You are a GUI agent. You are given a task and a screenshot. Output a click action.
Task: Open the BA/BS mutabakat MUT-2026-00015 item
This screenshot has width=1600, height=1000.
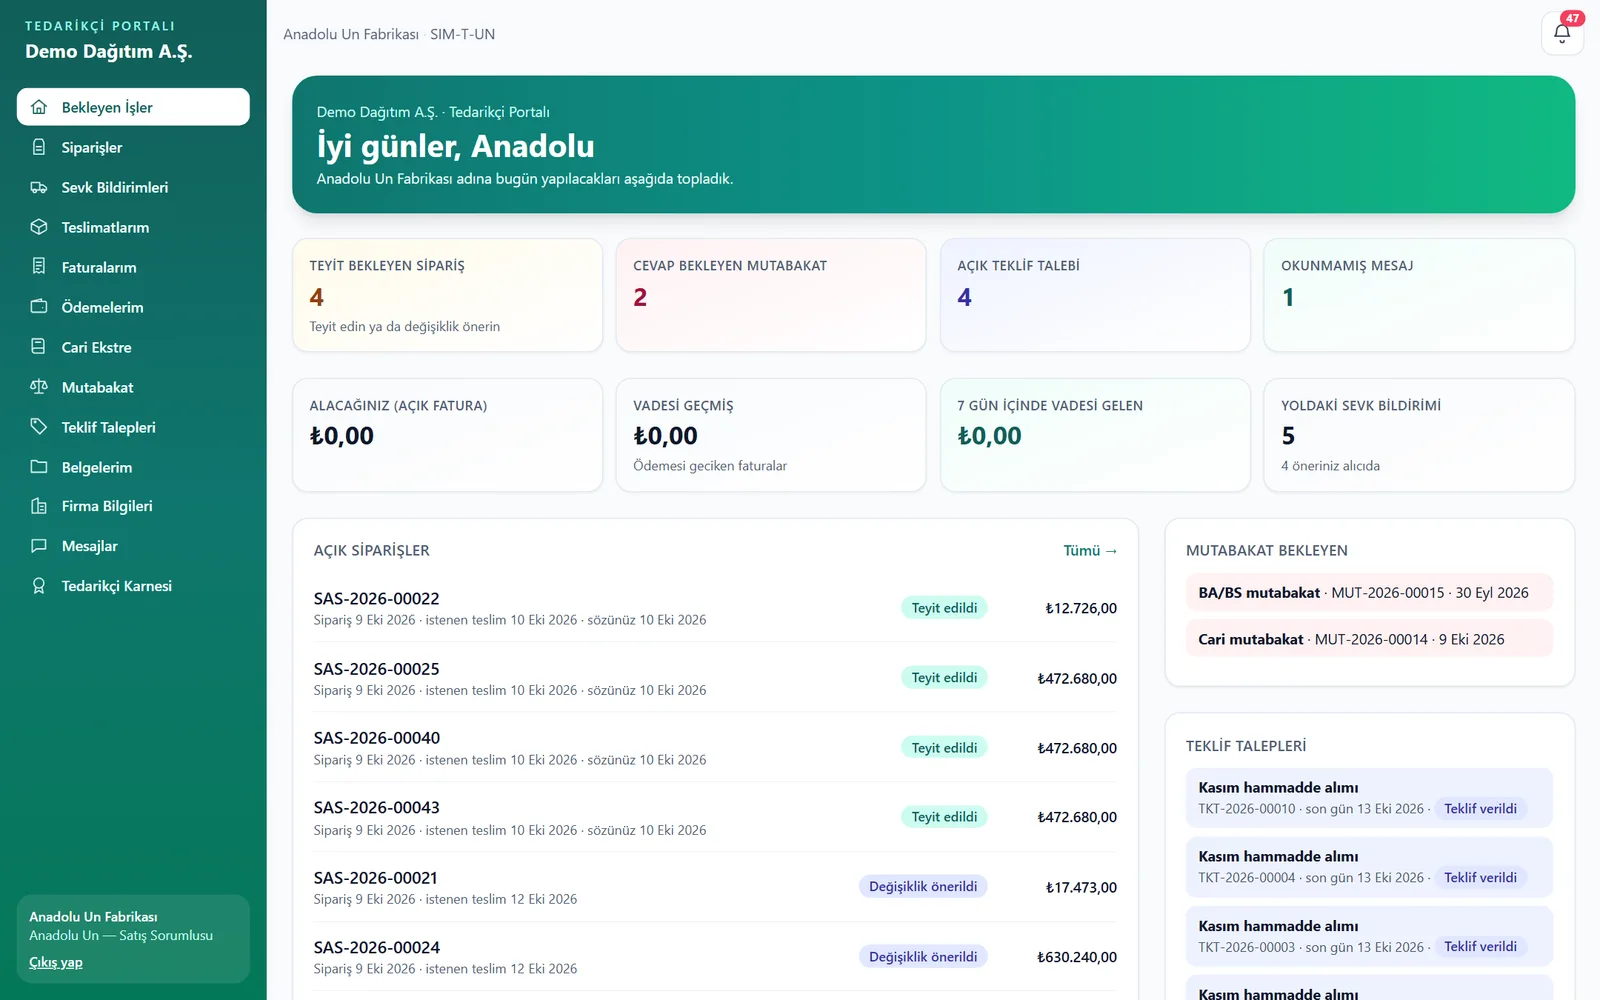[x=1369, y=593]
